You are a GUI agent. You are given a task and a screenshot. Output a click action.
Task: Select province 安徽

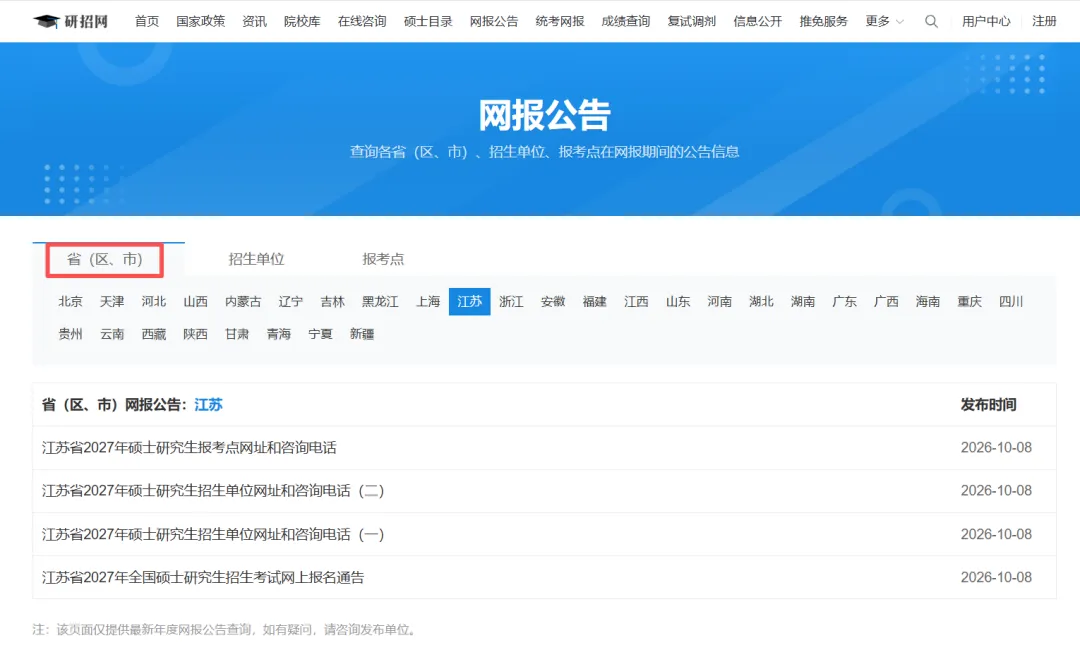[x=553, y=302]
